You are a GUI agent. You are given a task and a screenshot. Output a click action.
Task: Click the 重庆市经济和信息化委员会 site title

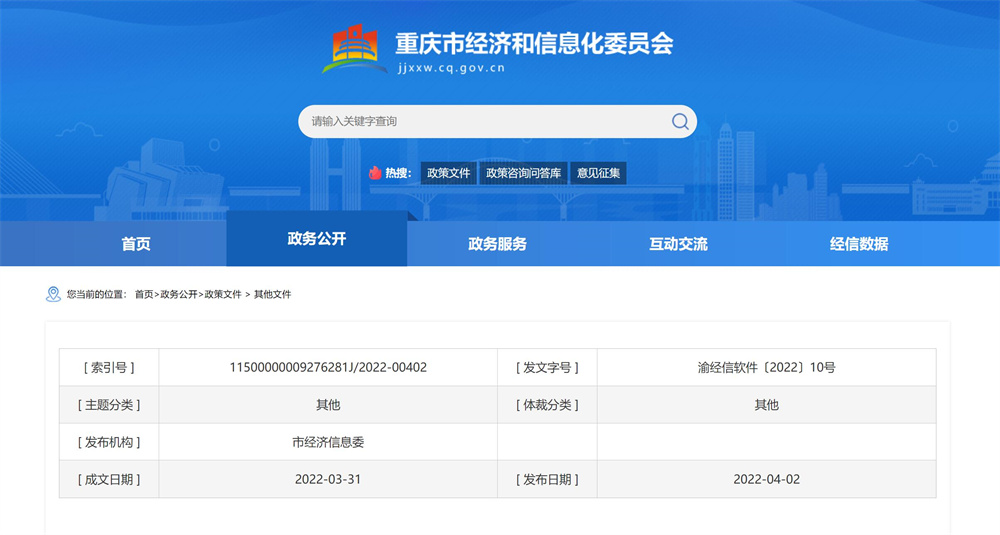click(x=534, y=44)
